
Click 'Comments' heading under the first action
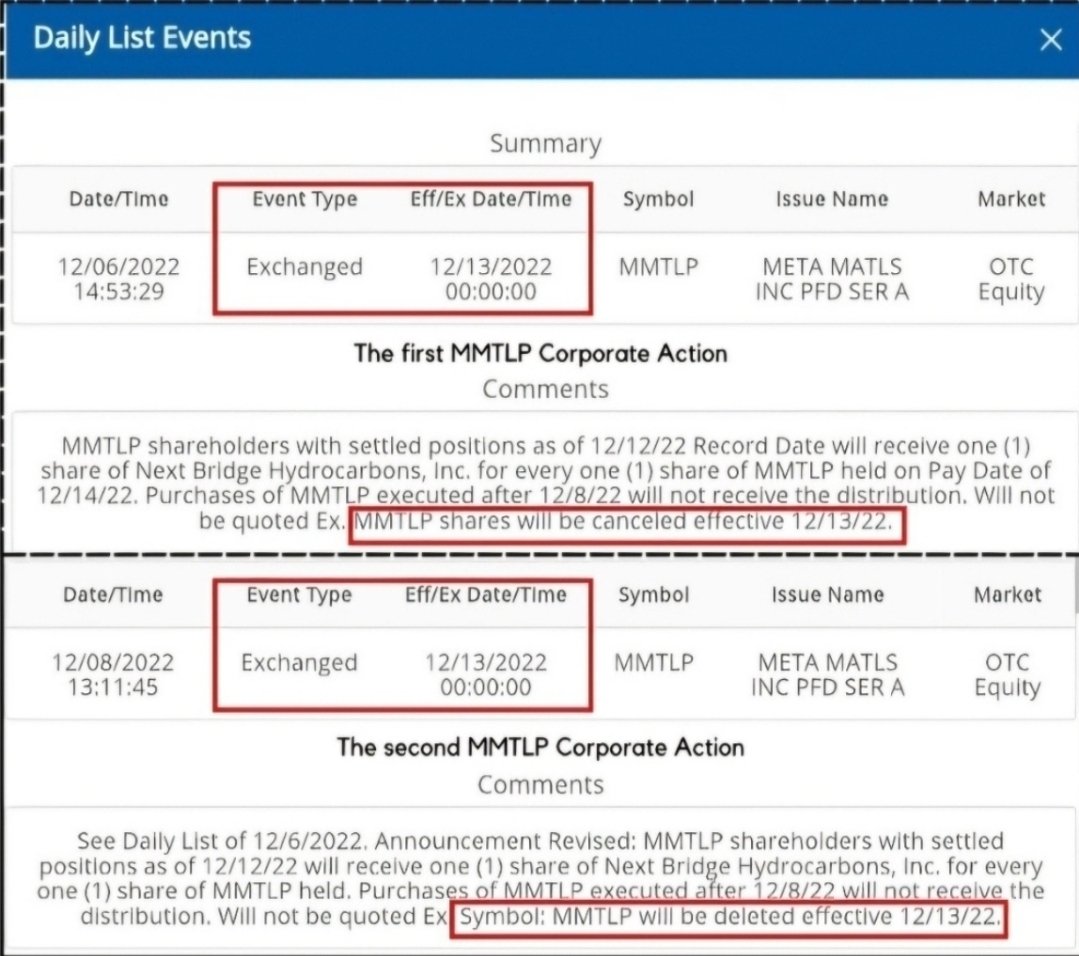pos(546,390)
